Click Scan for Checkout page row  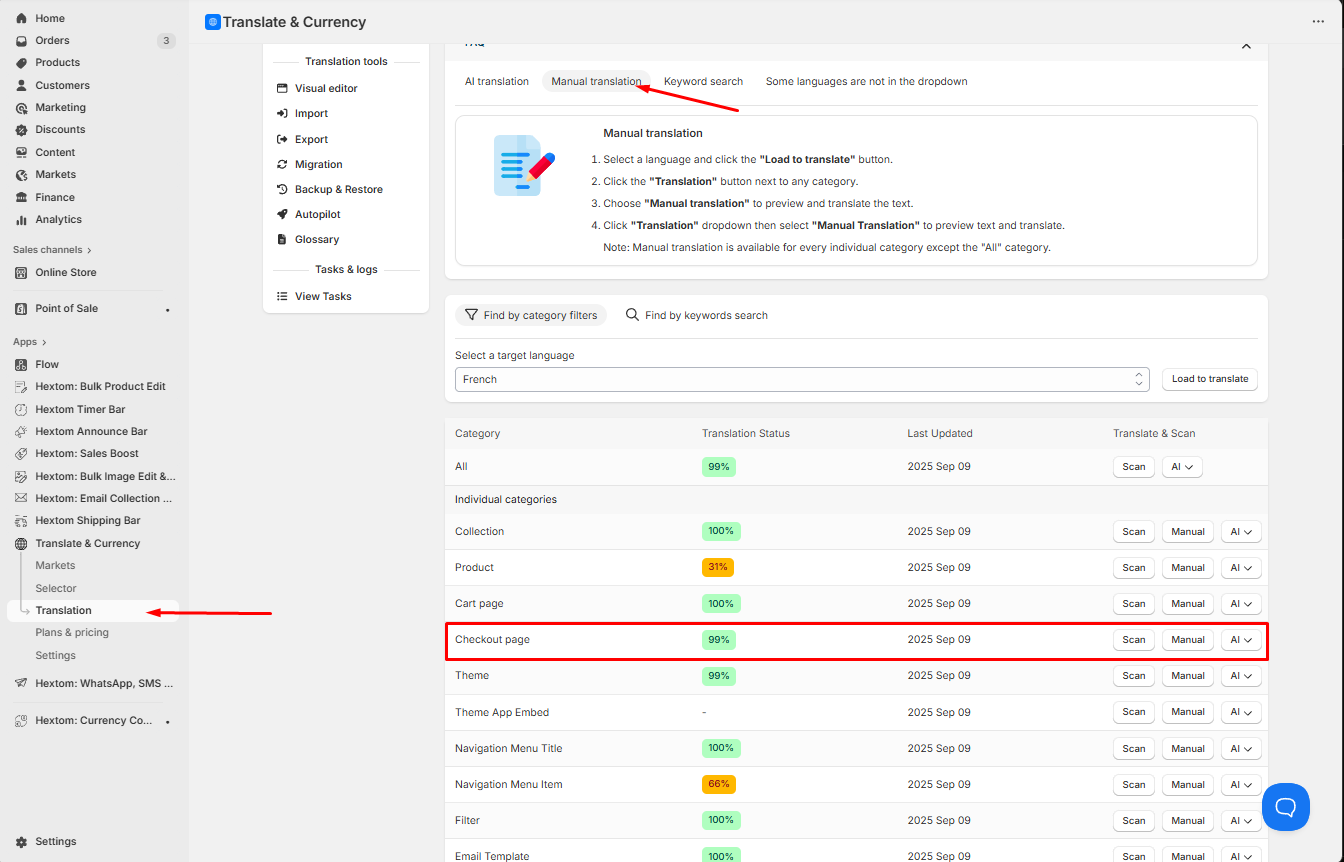pos(1134,640)
